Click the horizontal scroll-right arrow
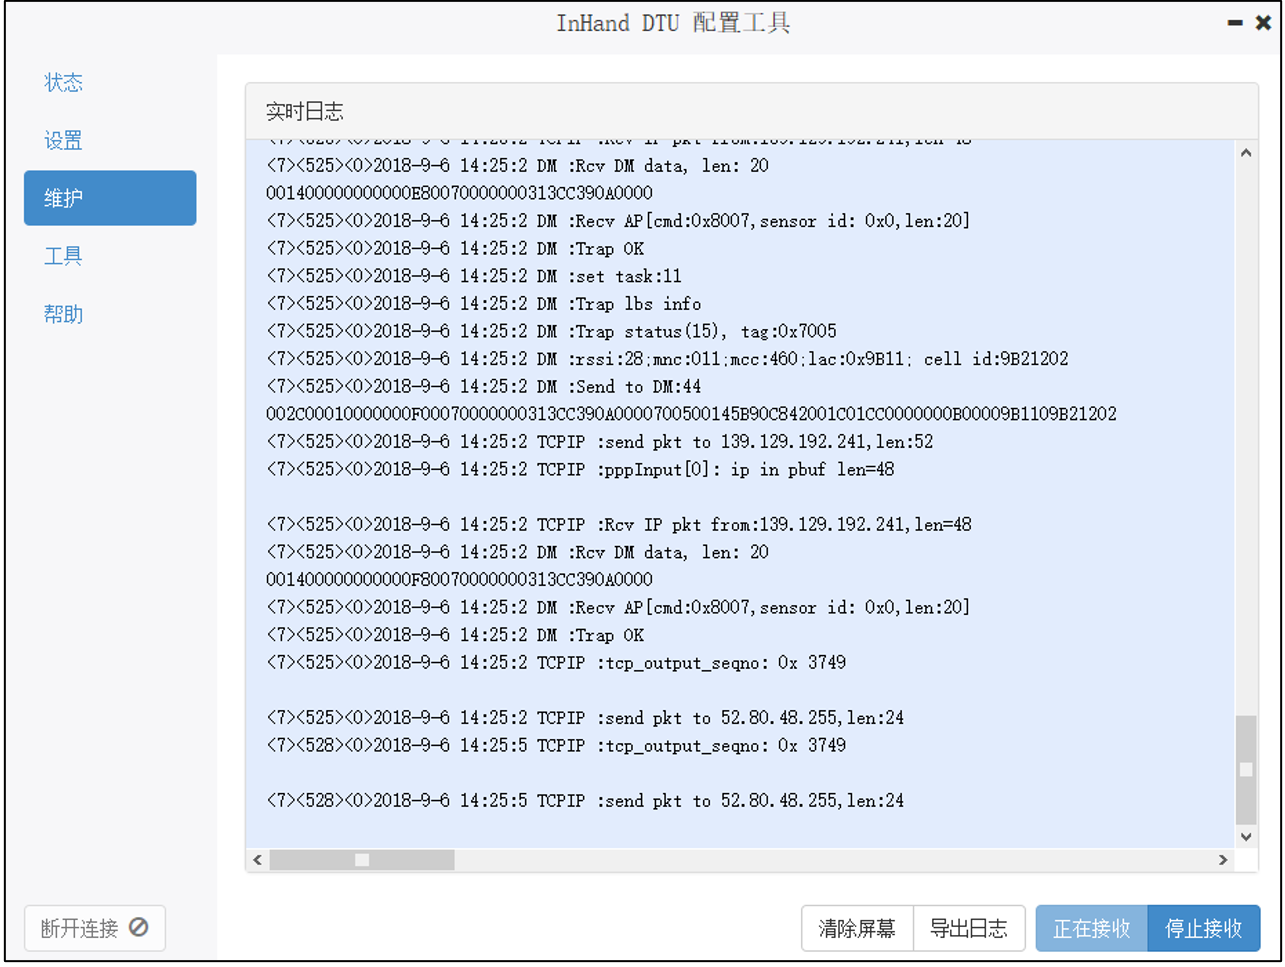The width and height of the screenshot is (1285, 967). tap(1223, 860)
